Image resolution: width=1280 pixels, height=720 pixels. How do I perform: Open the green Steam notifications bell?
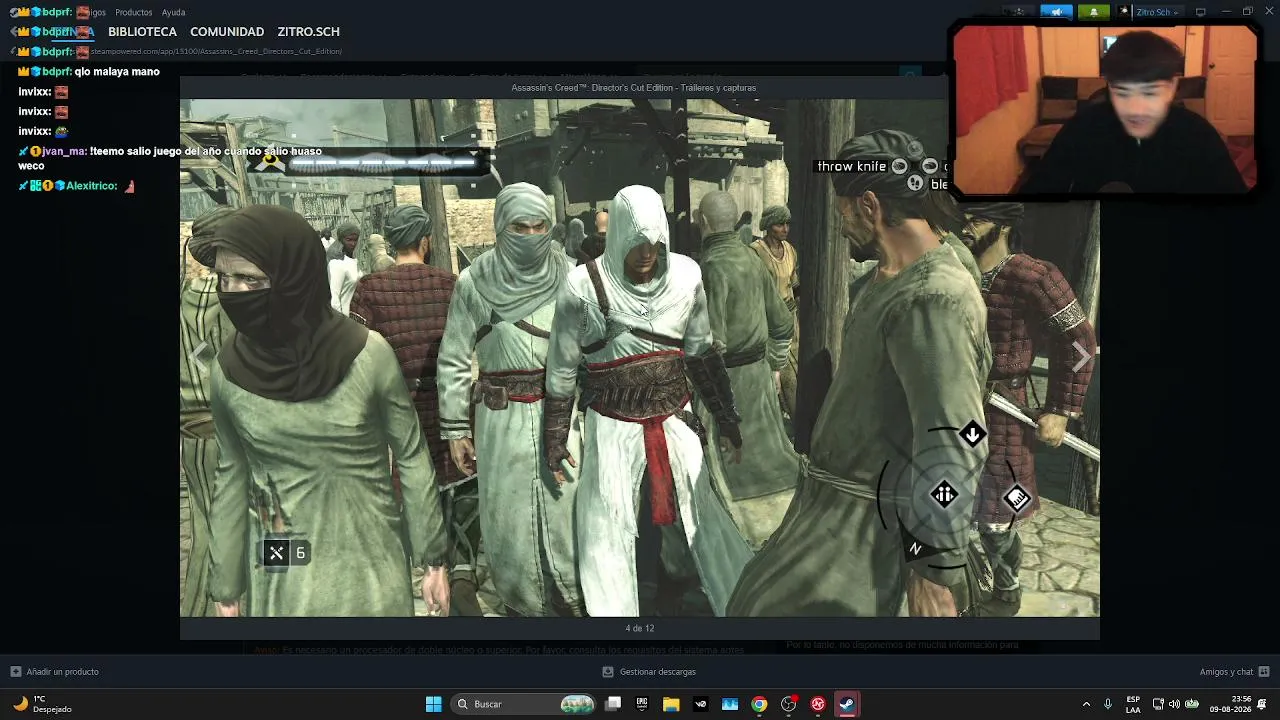[x=1093, y=12]
